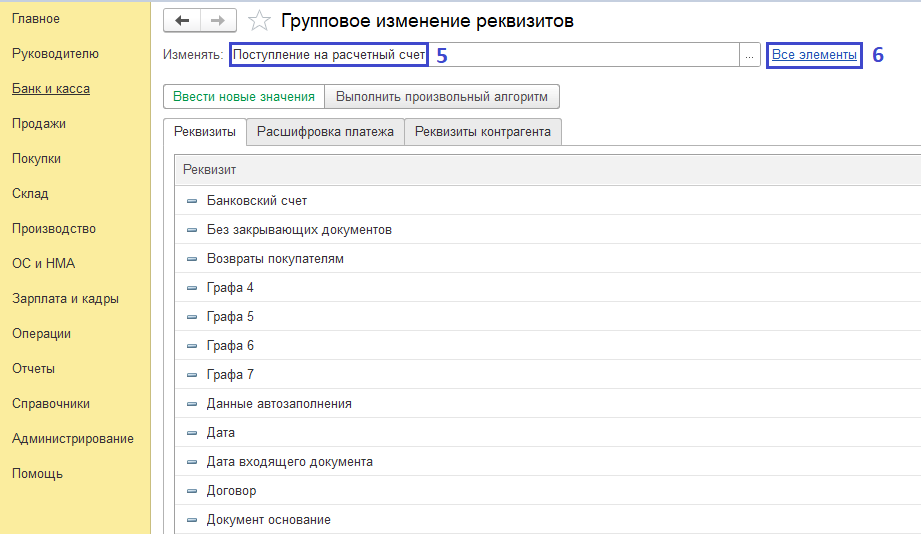This screenshot has height=534, width=921.
Task: Go to the Продажи section
Action: pyautogui.click(x=39, y=124)
